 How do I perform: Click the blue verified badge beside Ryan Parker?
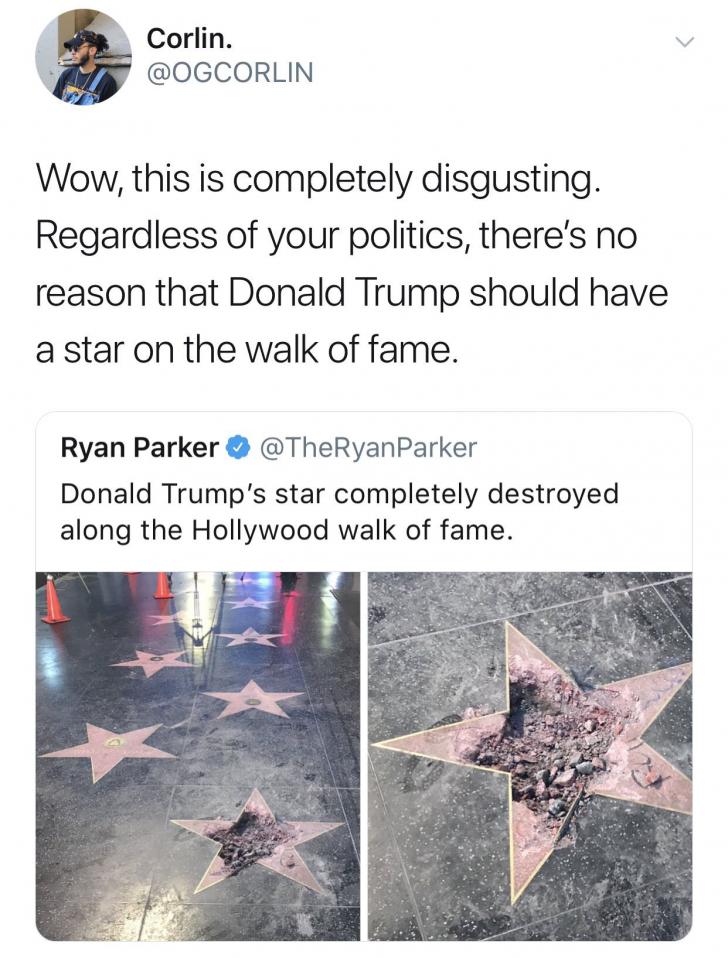point(239,448)
